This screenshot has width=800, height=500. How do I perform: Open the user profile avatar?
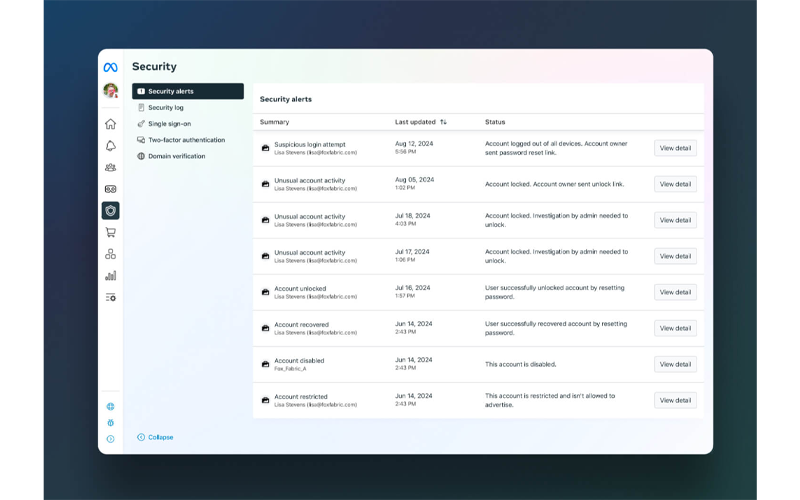pyautogui.click(x=110, y=90)
